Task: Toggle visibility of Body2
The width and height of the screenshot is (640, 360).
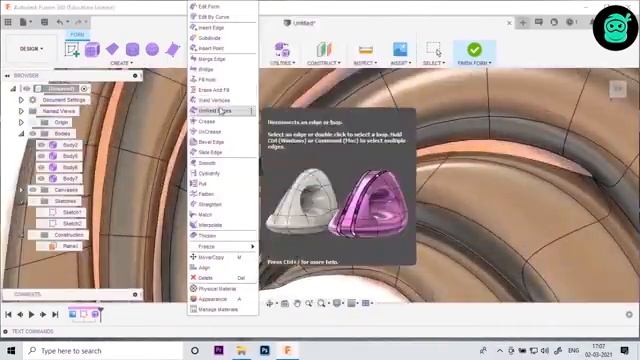Action: tap(41, 145)
